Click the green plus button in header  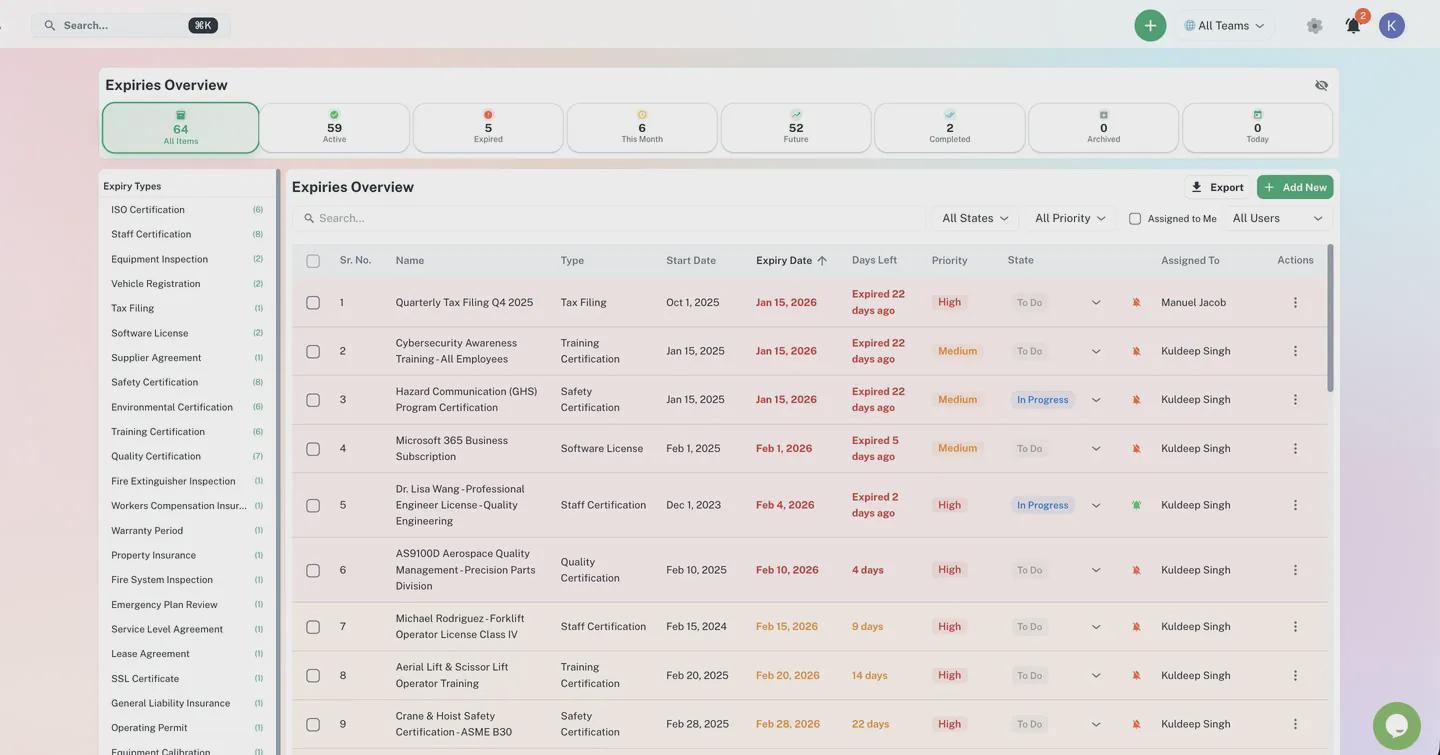click(1150, 25)
